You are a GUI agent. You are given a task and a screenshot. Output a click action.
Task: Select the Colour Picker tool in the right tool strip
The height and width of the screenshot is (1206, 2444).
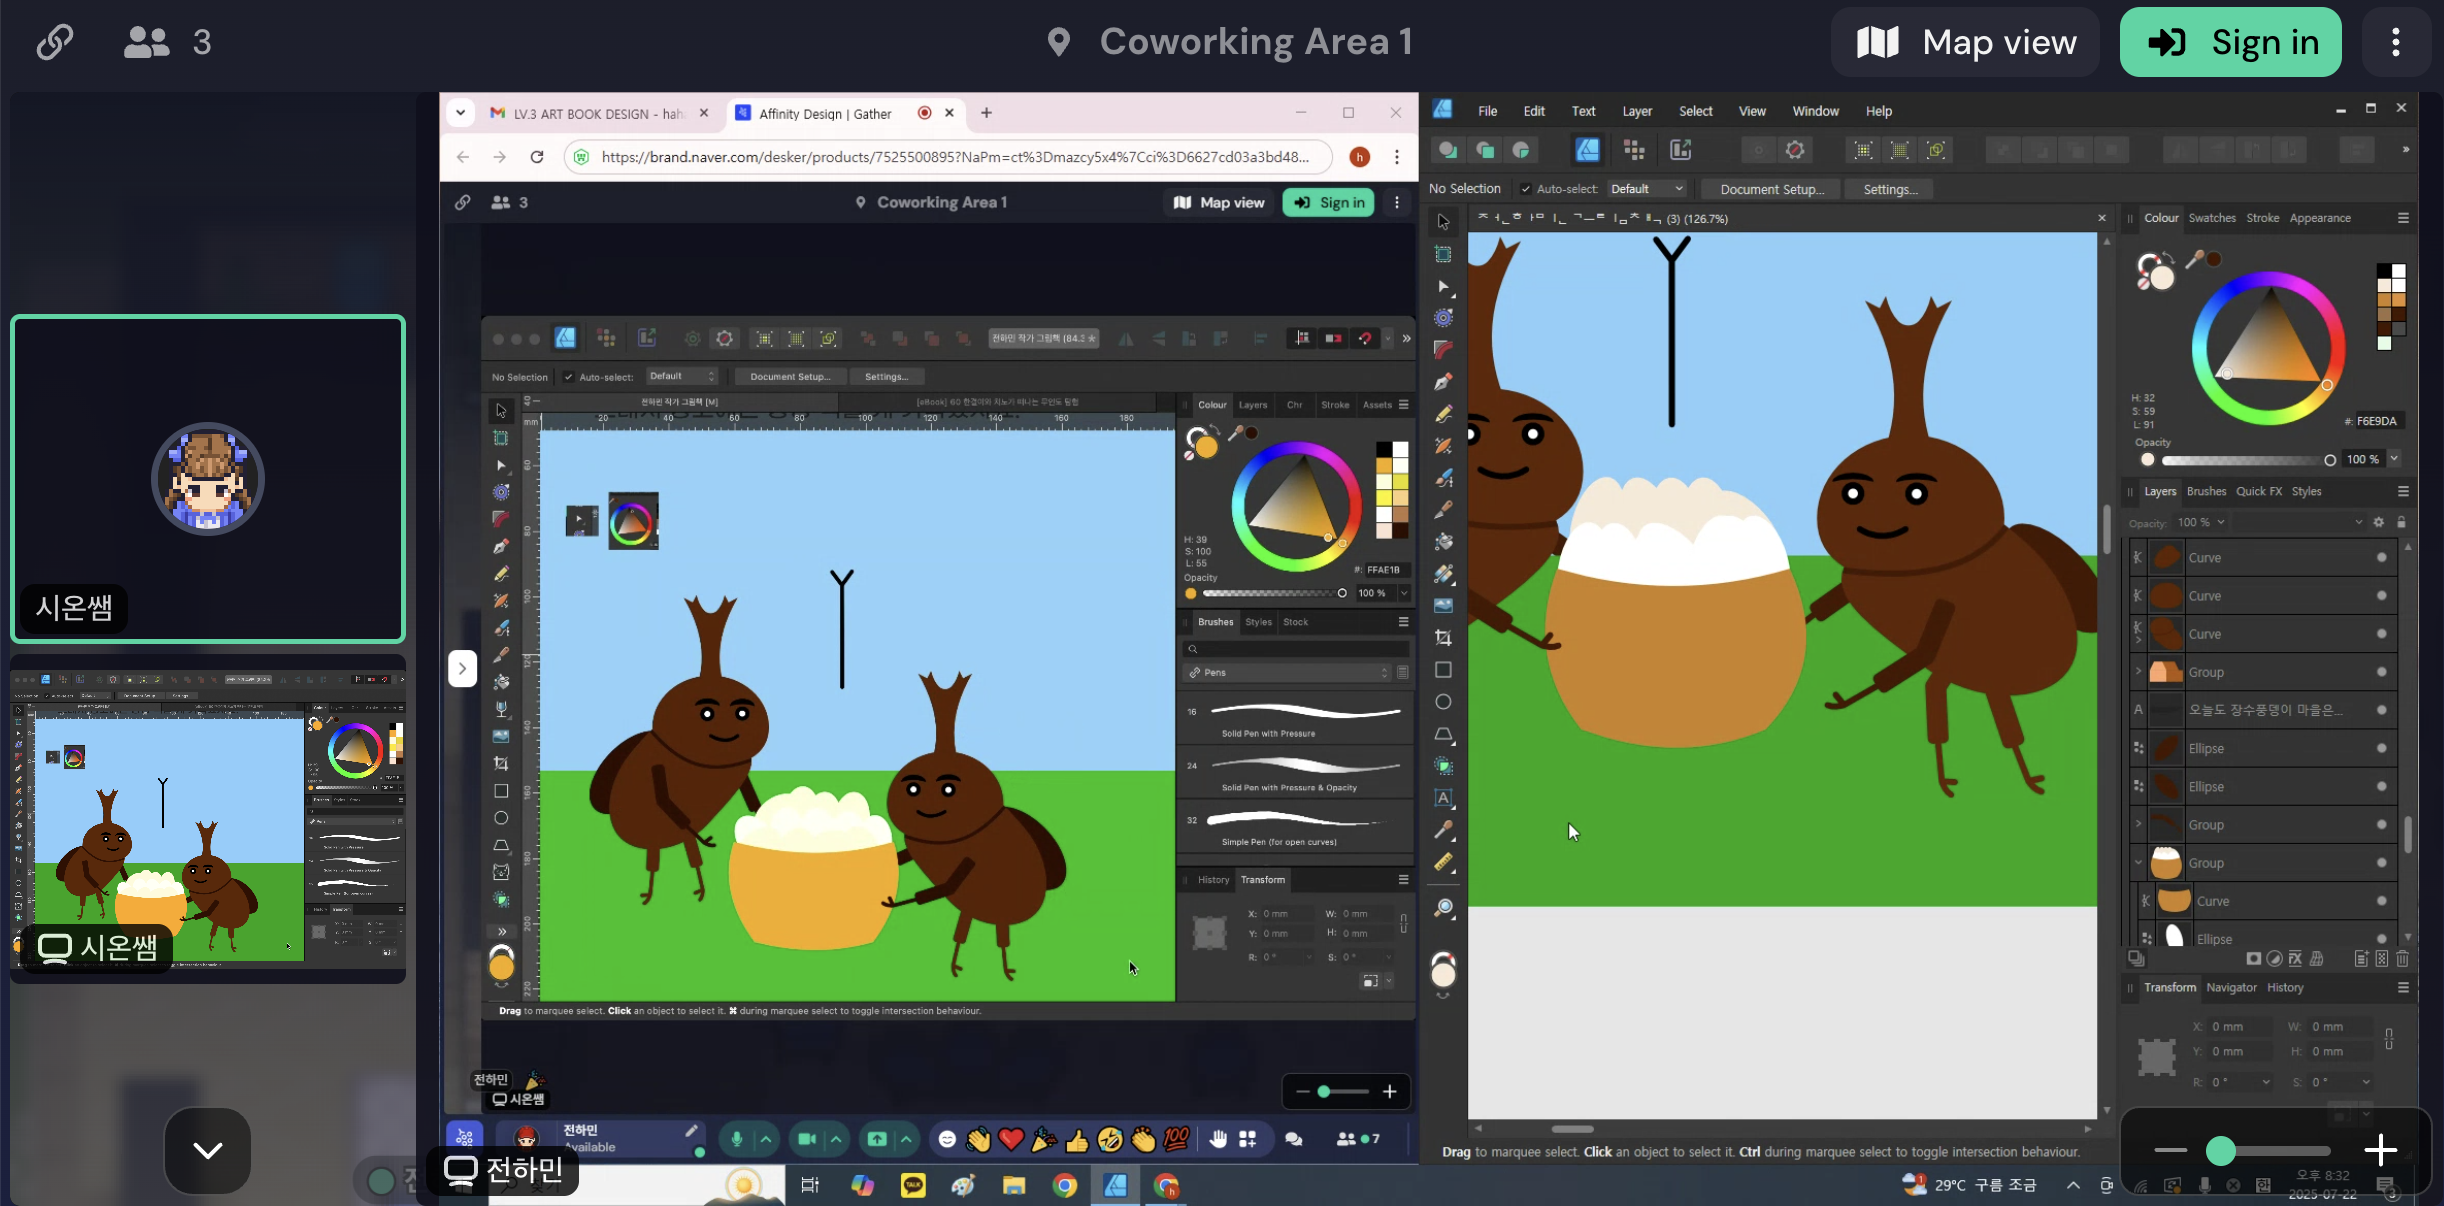[1443, 830]
